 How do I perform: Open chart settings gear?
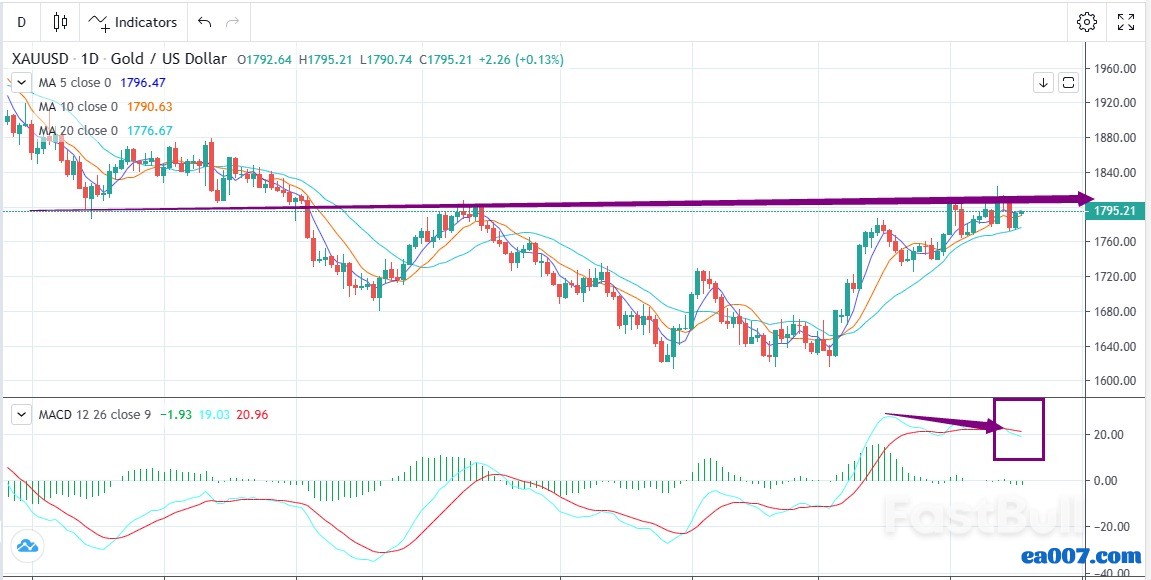1086,22
